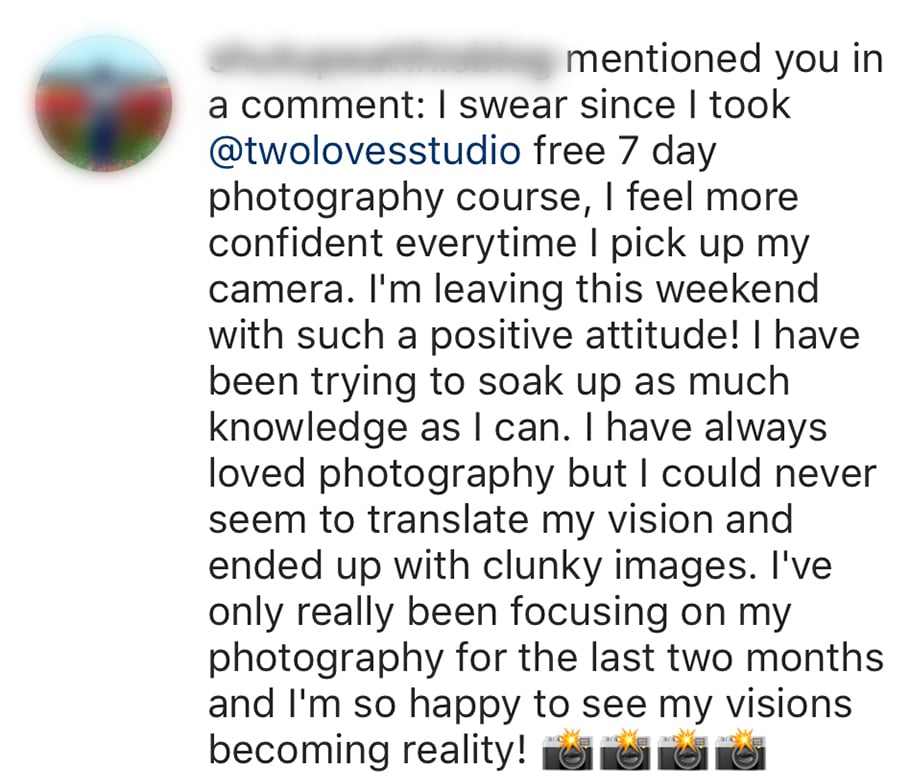Click the first camera flash emoji
This screenshot has width=921, height=783.
(567, 750)
